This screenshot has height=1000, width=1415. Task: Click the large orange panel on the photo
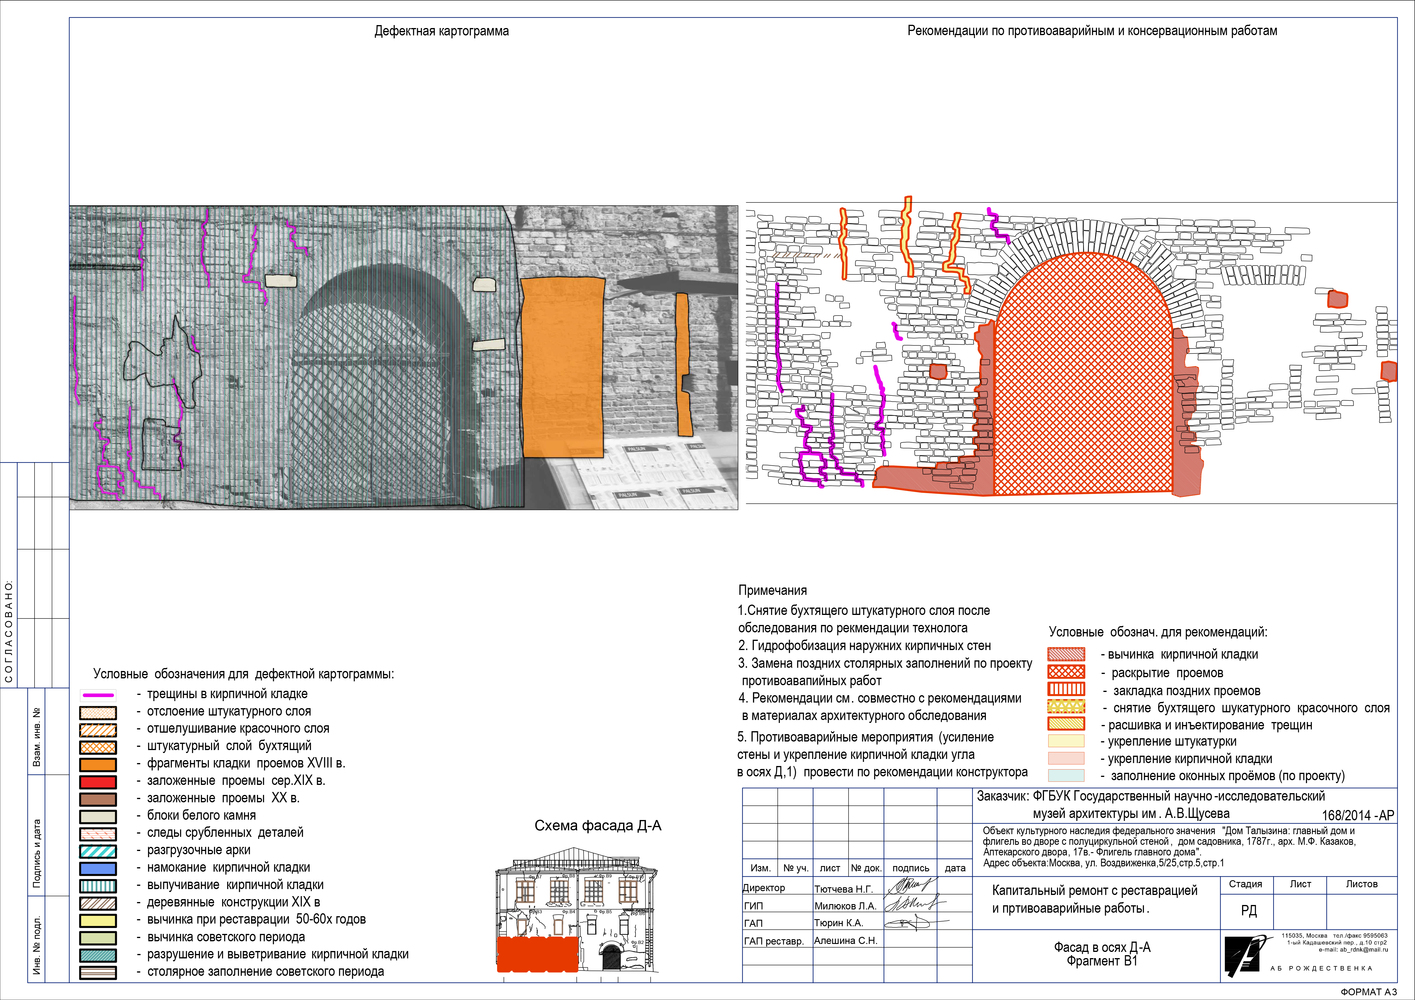tap(561, 368)
